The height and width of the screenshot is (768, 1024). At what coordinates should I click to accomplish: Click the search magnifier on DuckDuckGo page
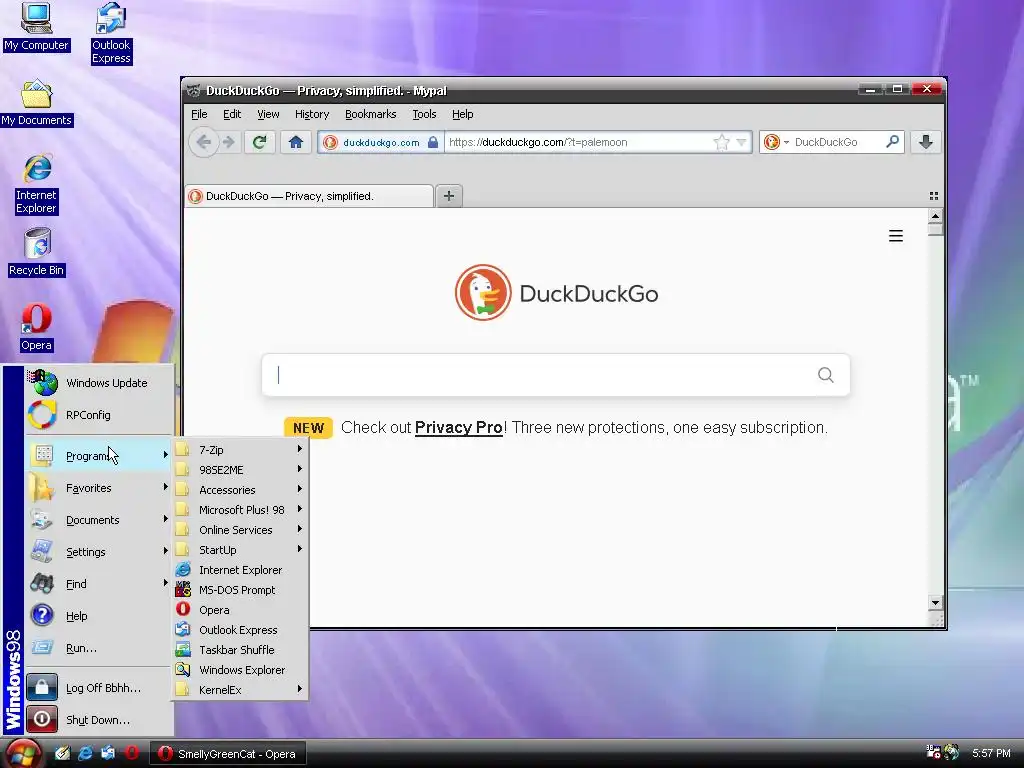825,375
